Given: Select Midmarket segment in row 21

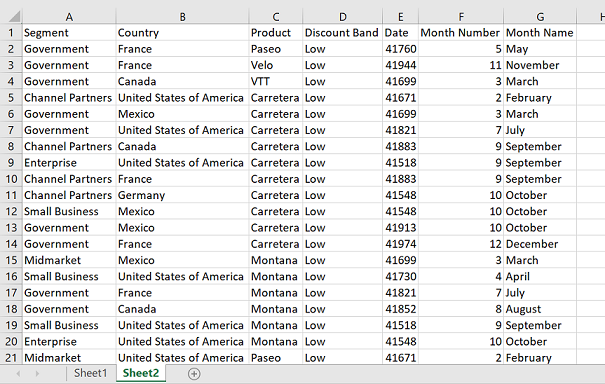Looking at the screenshot, I should click(69, 358).
